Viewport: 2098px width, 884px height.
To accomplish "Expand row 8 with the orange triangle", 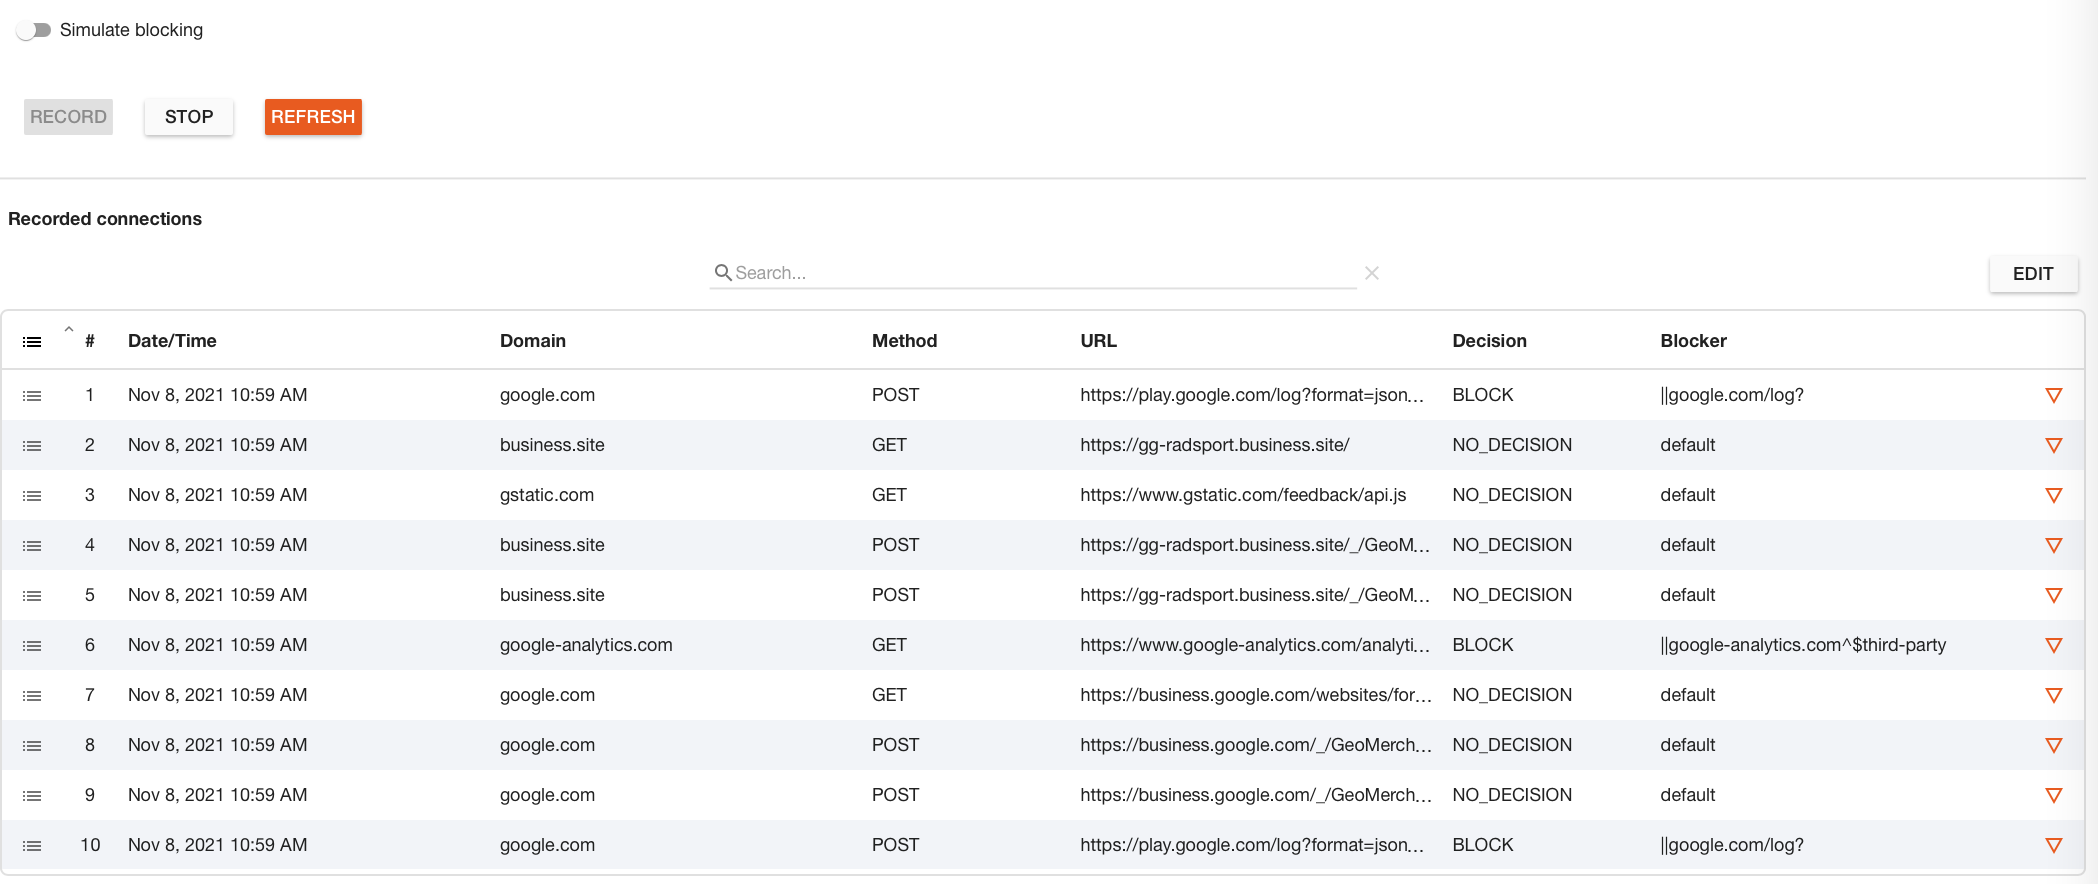I will (2054, 746).
